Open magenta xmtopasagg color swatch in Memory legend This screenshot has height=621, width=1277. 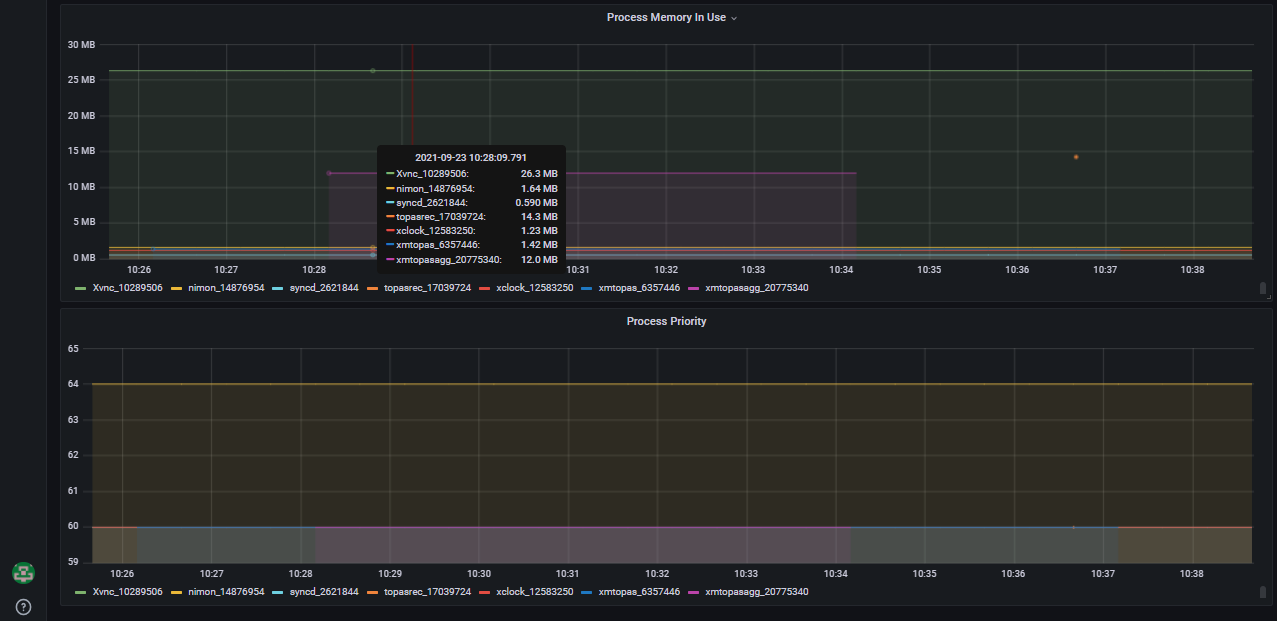click(x=693, y=288)
